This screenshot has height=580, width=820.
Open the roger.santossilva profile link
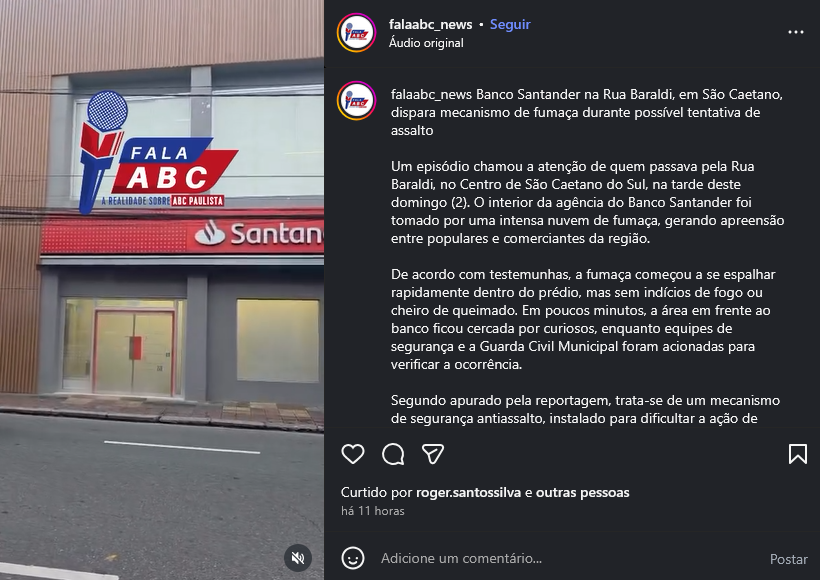pos(468,493)
